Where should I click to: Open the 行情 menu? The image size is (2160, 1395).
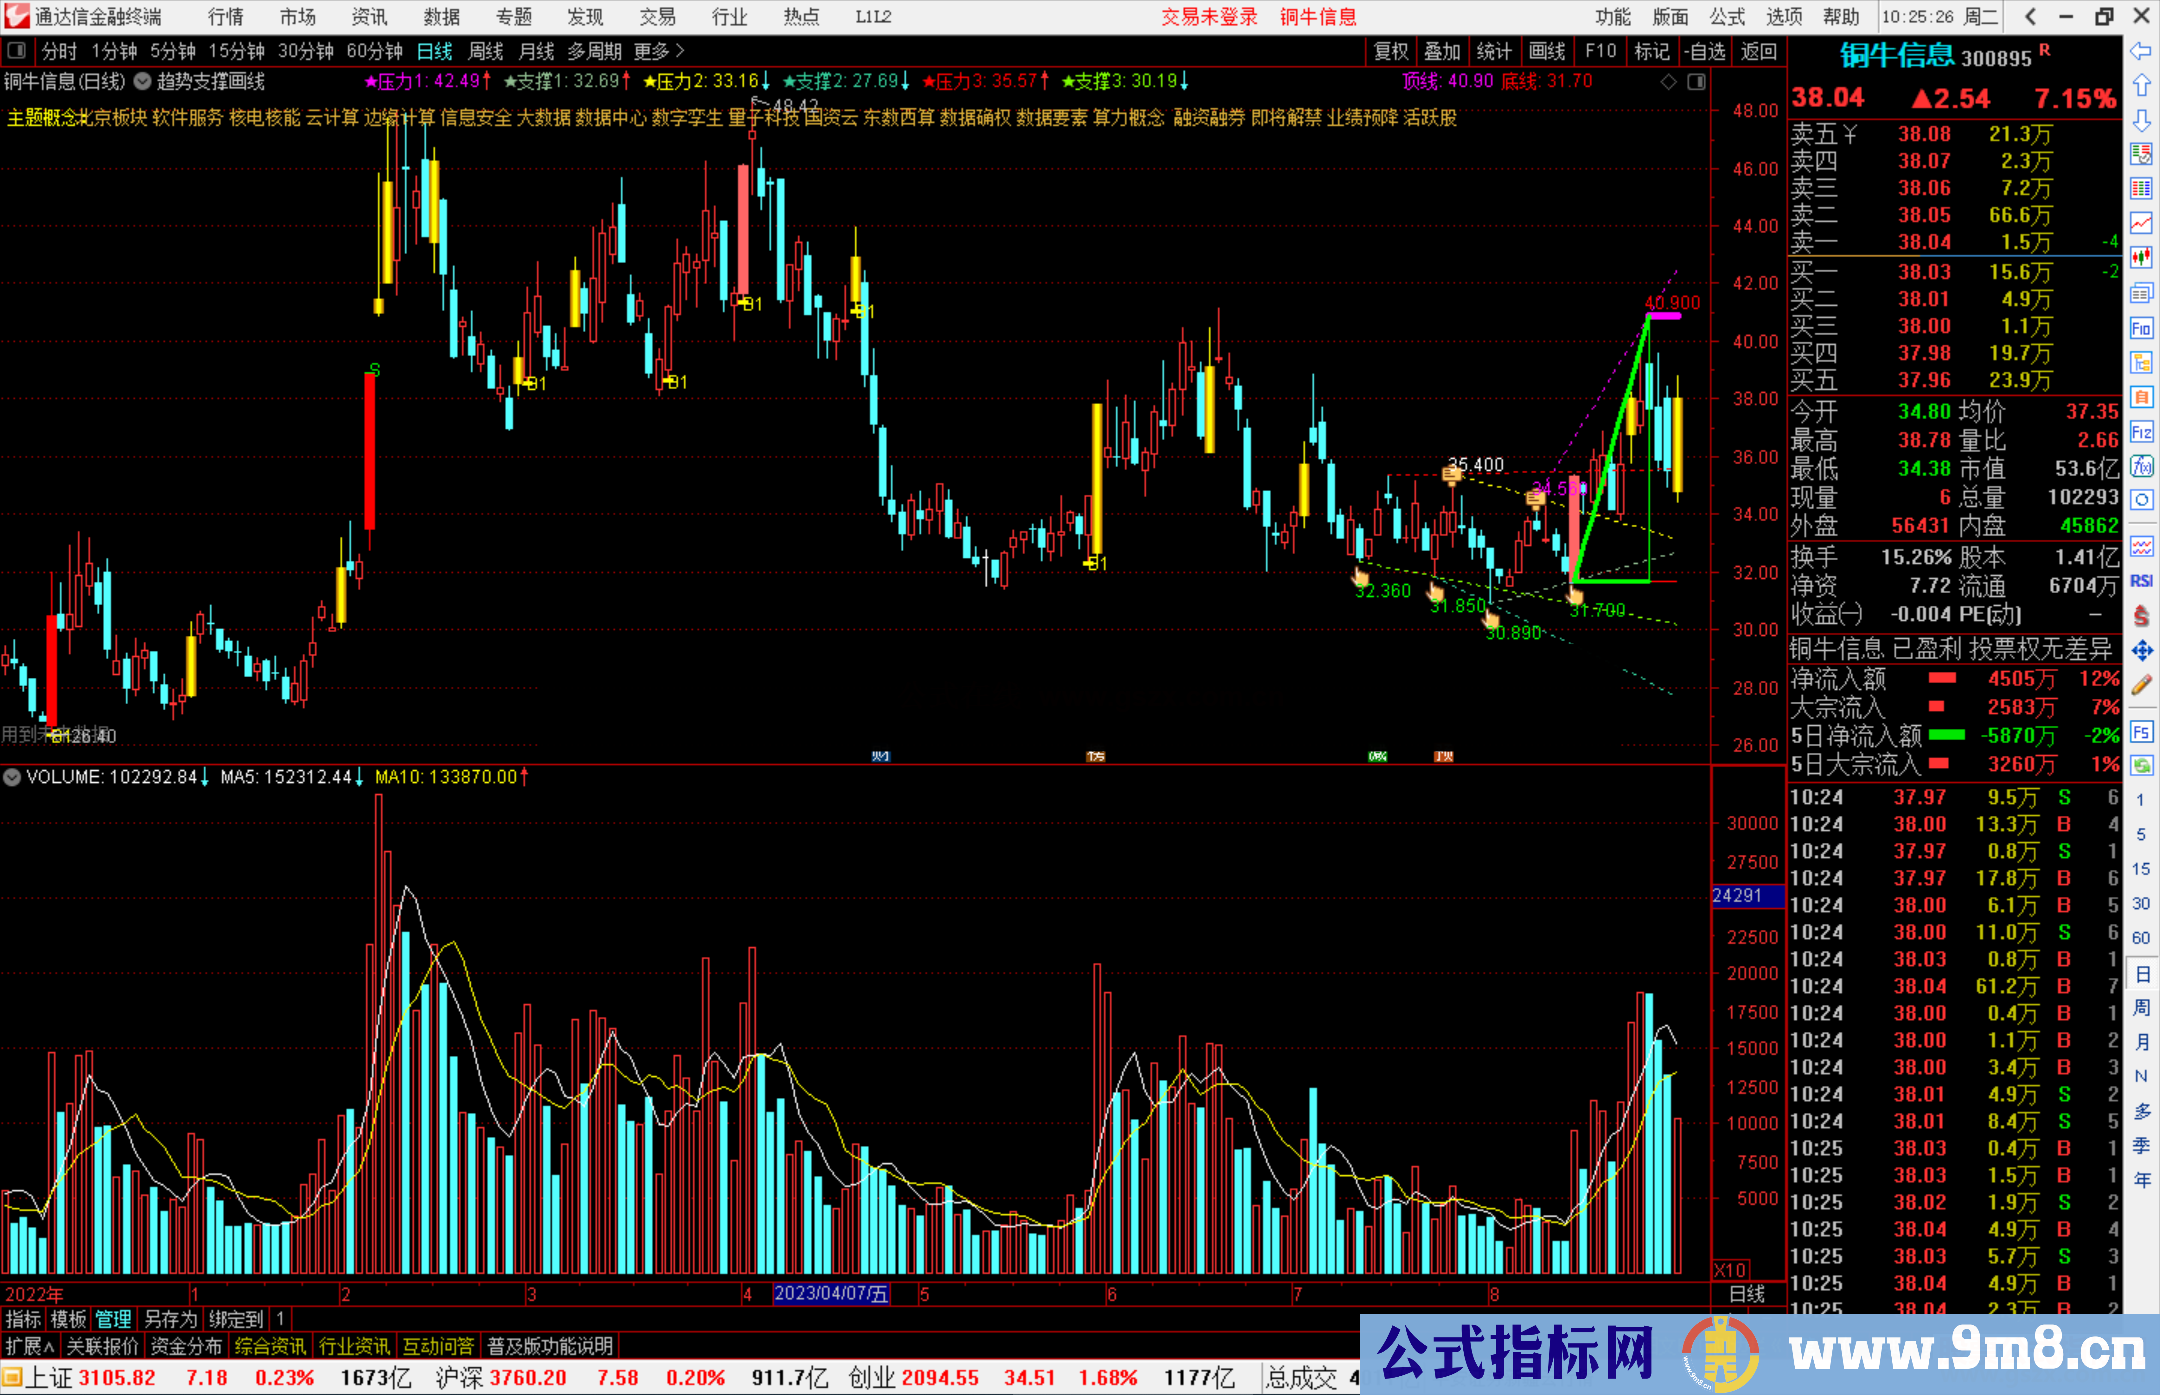pos(226,16)
